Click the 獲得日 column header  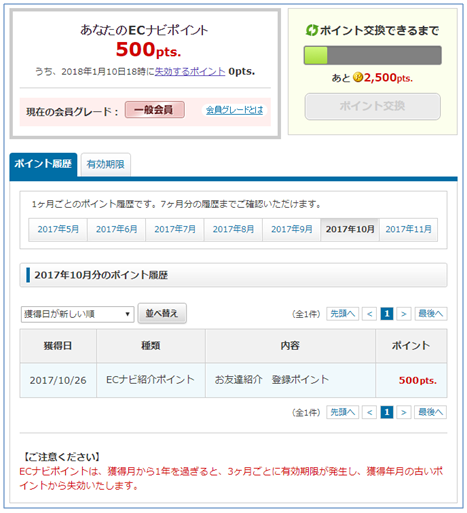tap(58, 346)
